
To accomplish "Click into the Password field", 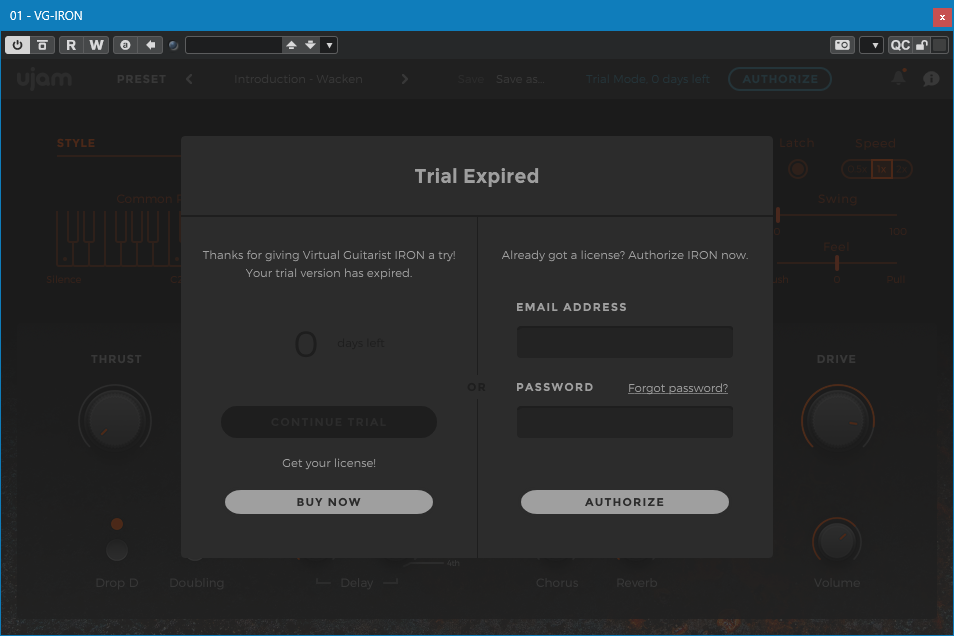I will (624, 422).
